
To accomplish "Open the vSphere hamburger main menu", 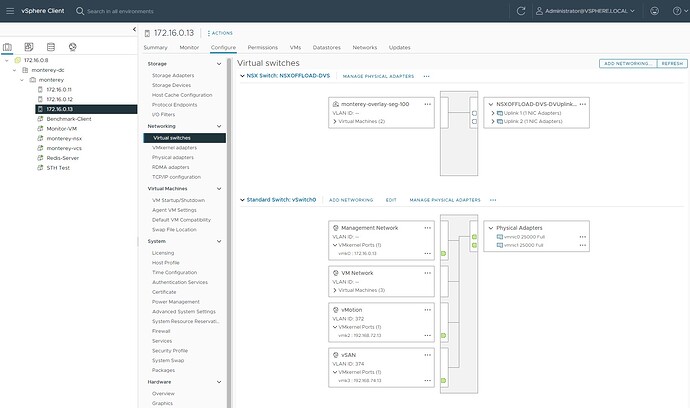I will coord(9,11).
